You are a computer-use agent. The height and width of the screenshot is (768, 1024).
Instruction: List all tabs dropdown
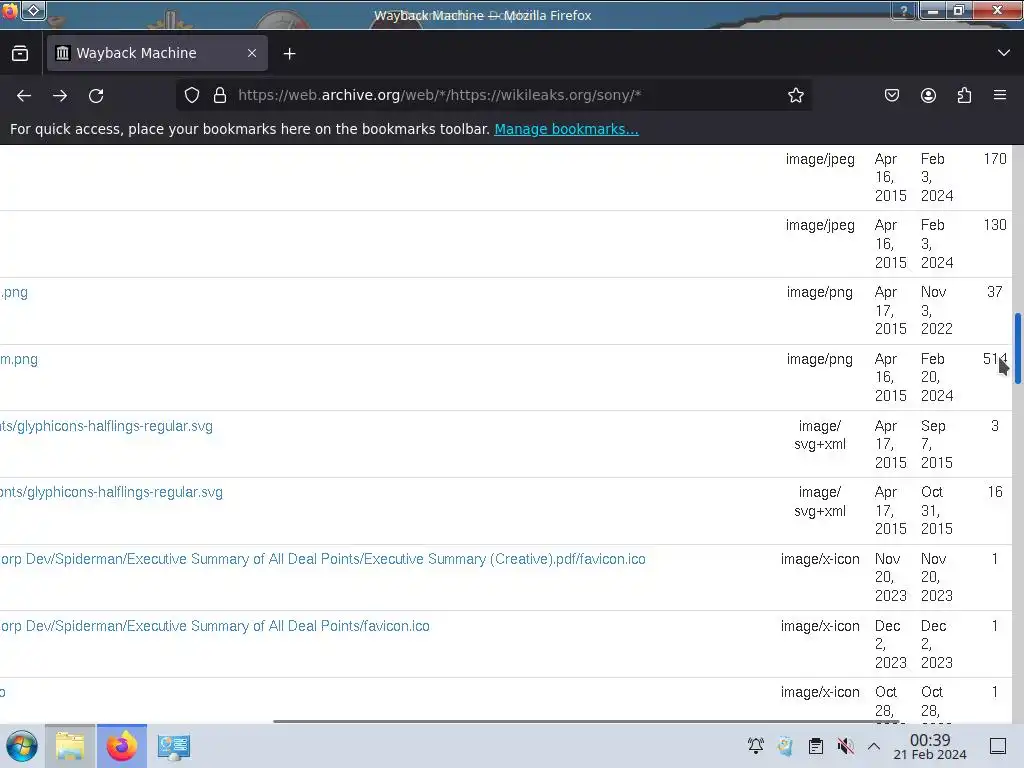[x=1004, y=53]
